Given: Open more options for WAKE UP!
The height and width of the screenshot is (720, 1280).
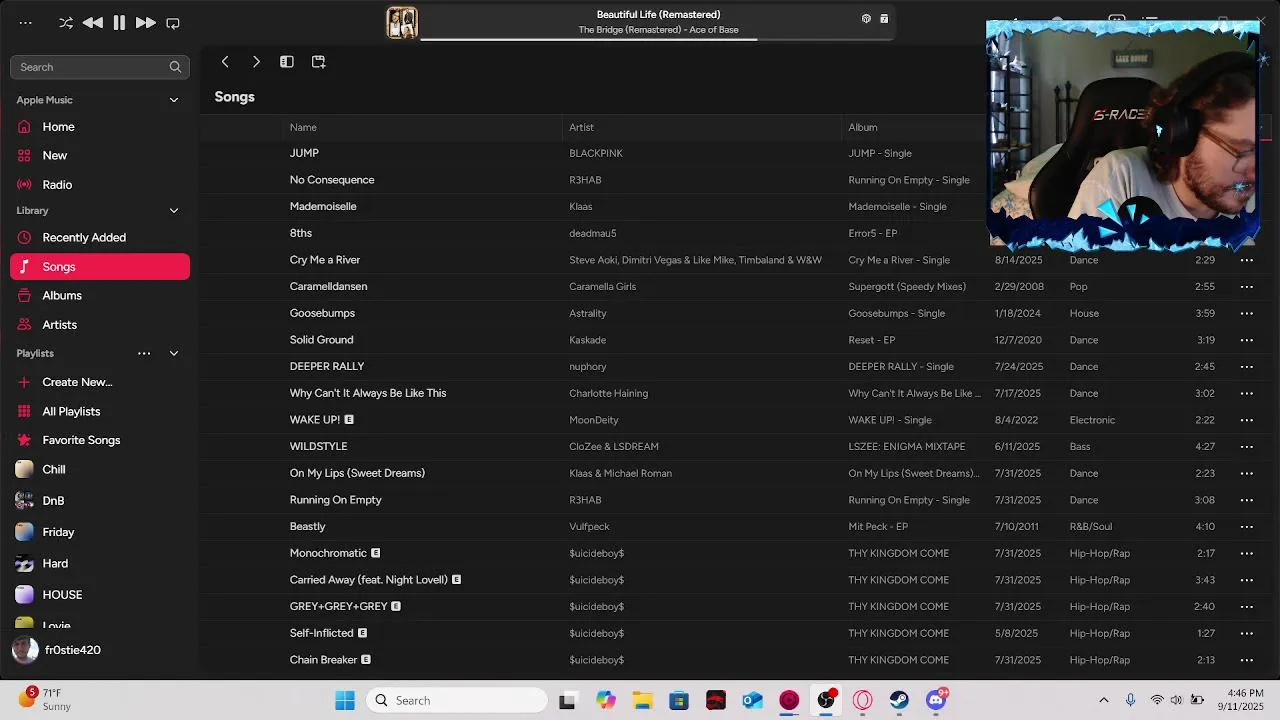Looking at the screenshot, I should pyautogui.click(x=1247, y=420).
